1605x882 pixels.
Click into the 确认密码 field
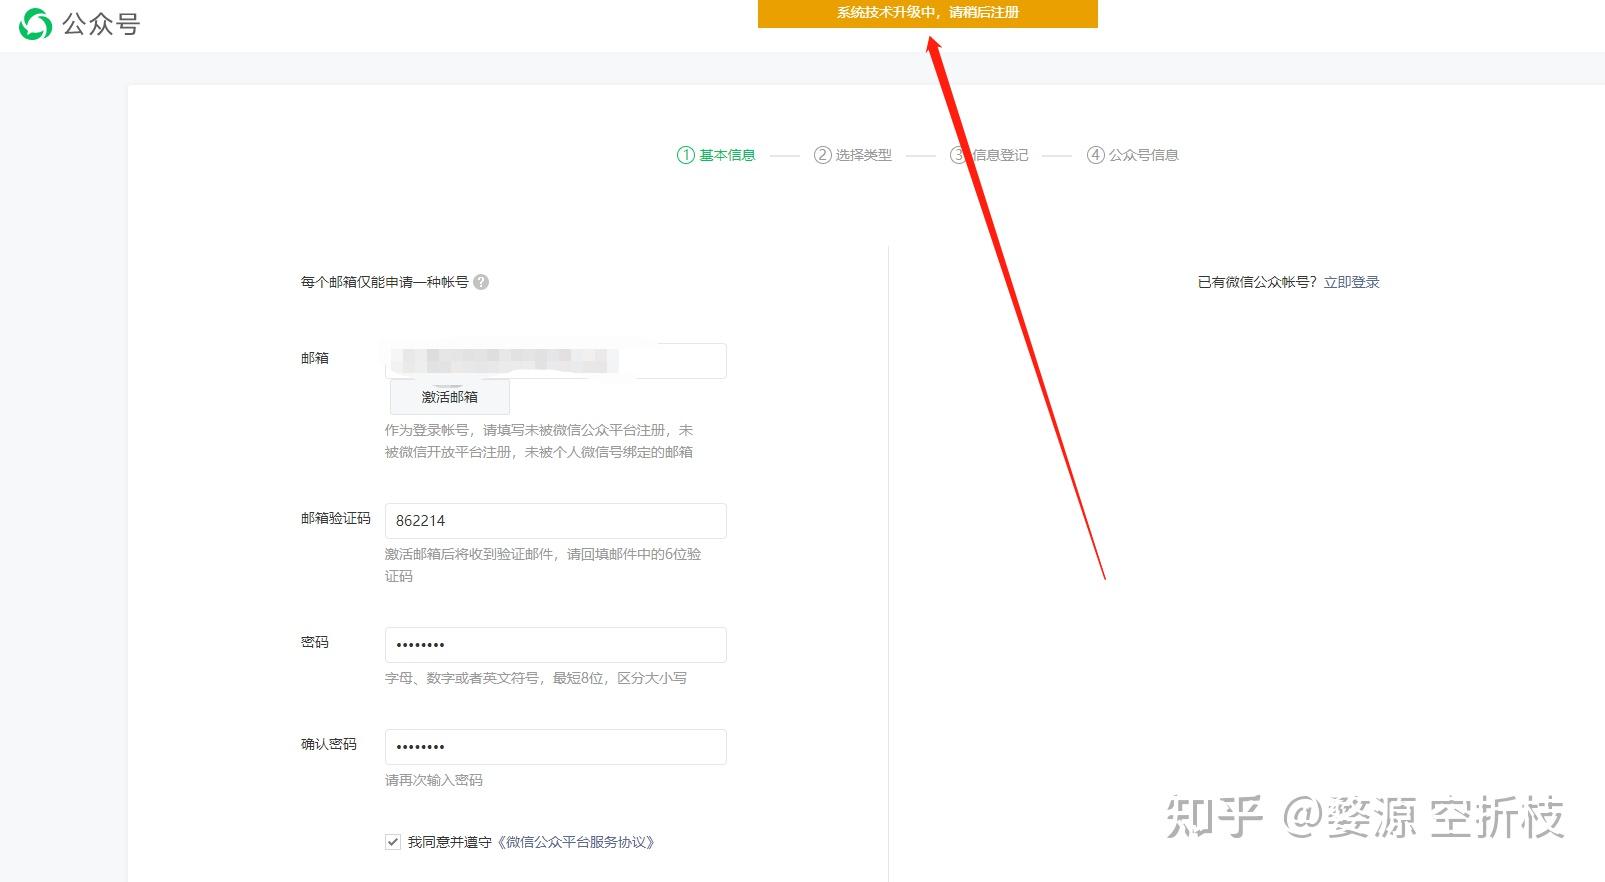556,747
